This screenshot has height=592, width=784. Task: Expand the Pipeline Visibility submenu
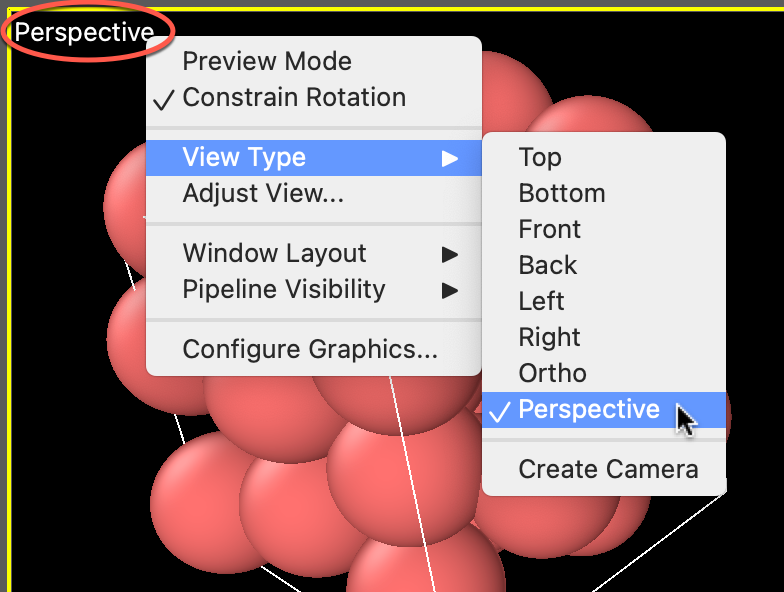click(284, 289)
